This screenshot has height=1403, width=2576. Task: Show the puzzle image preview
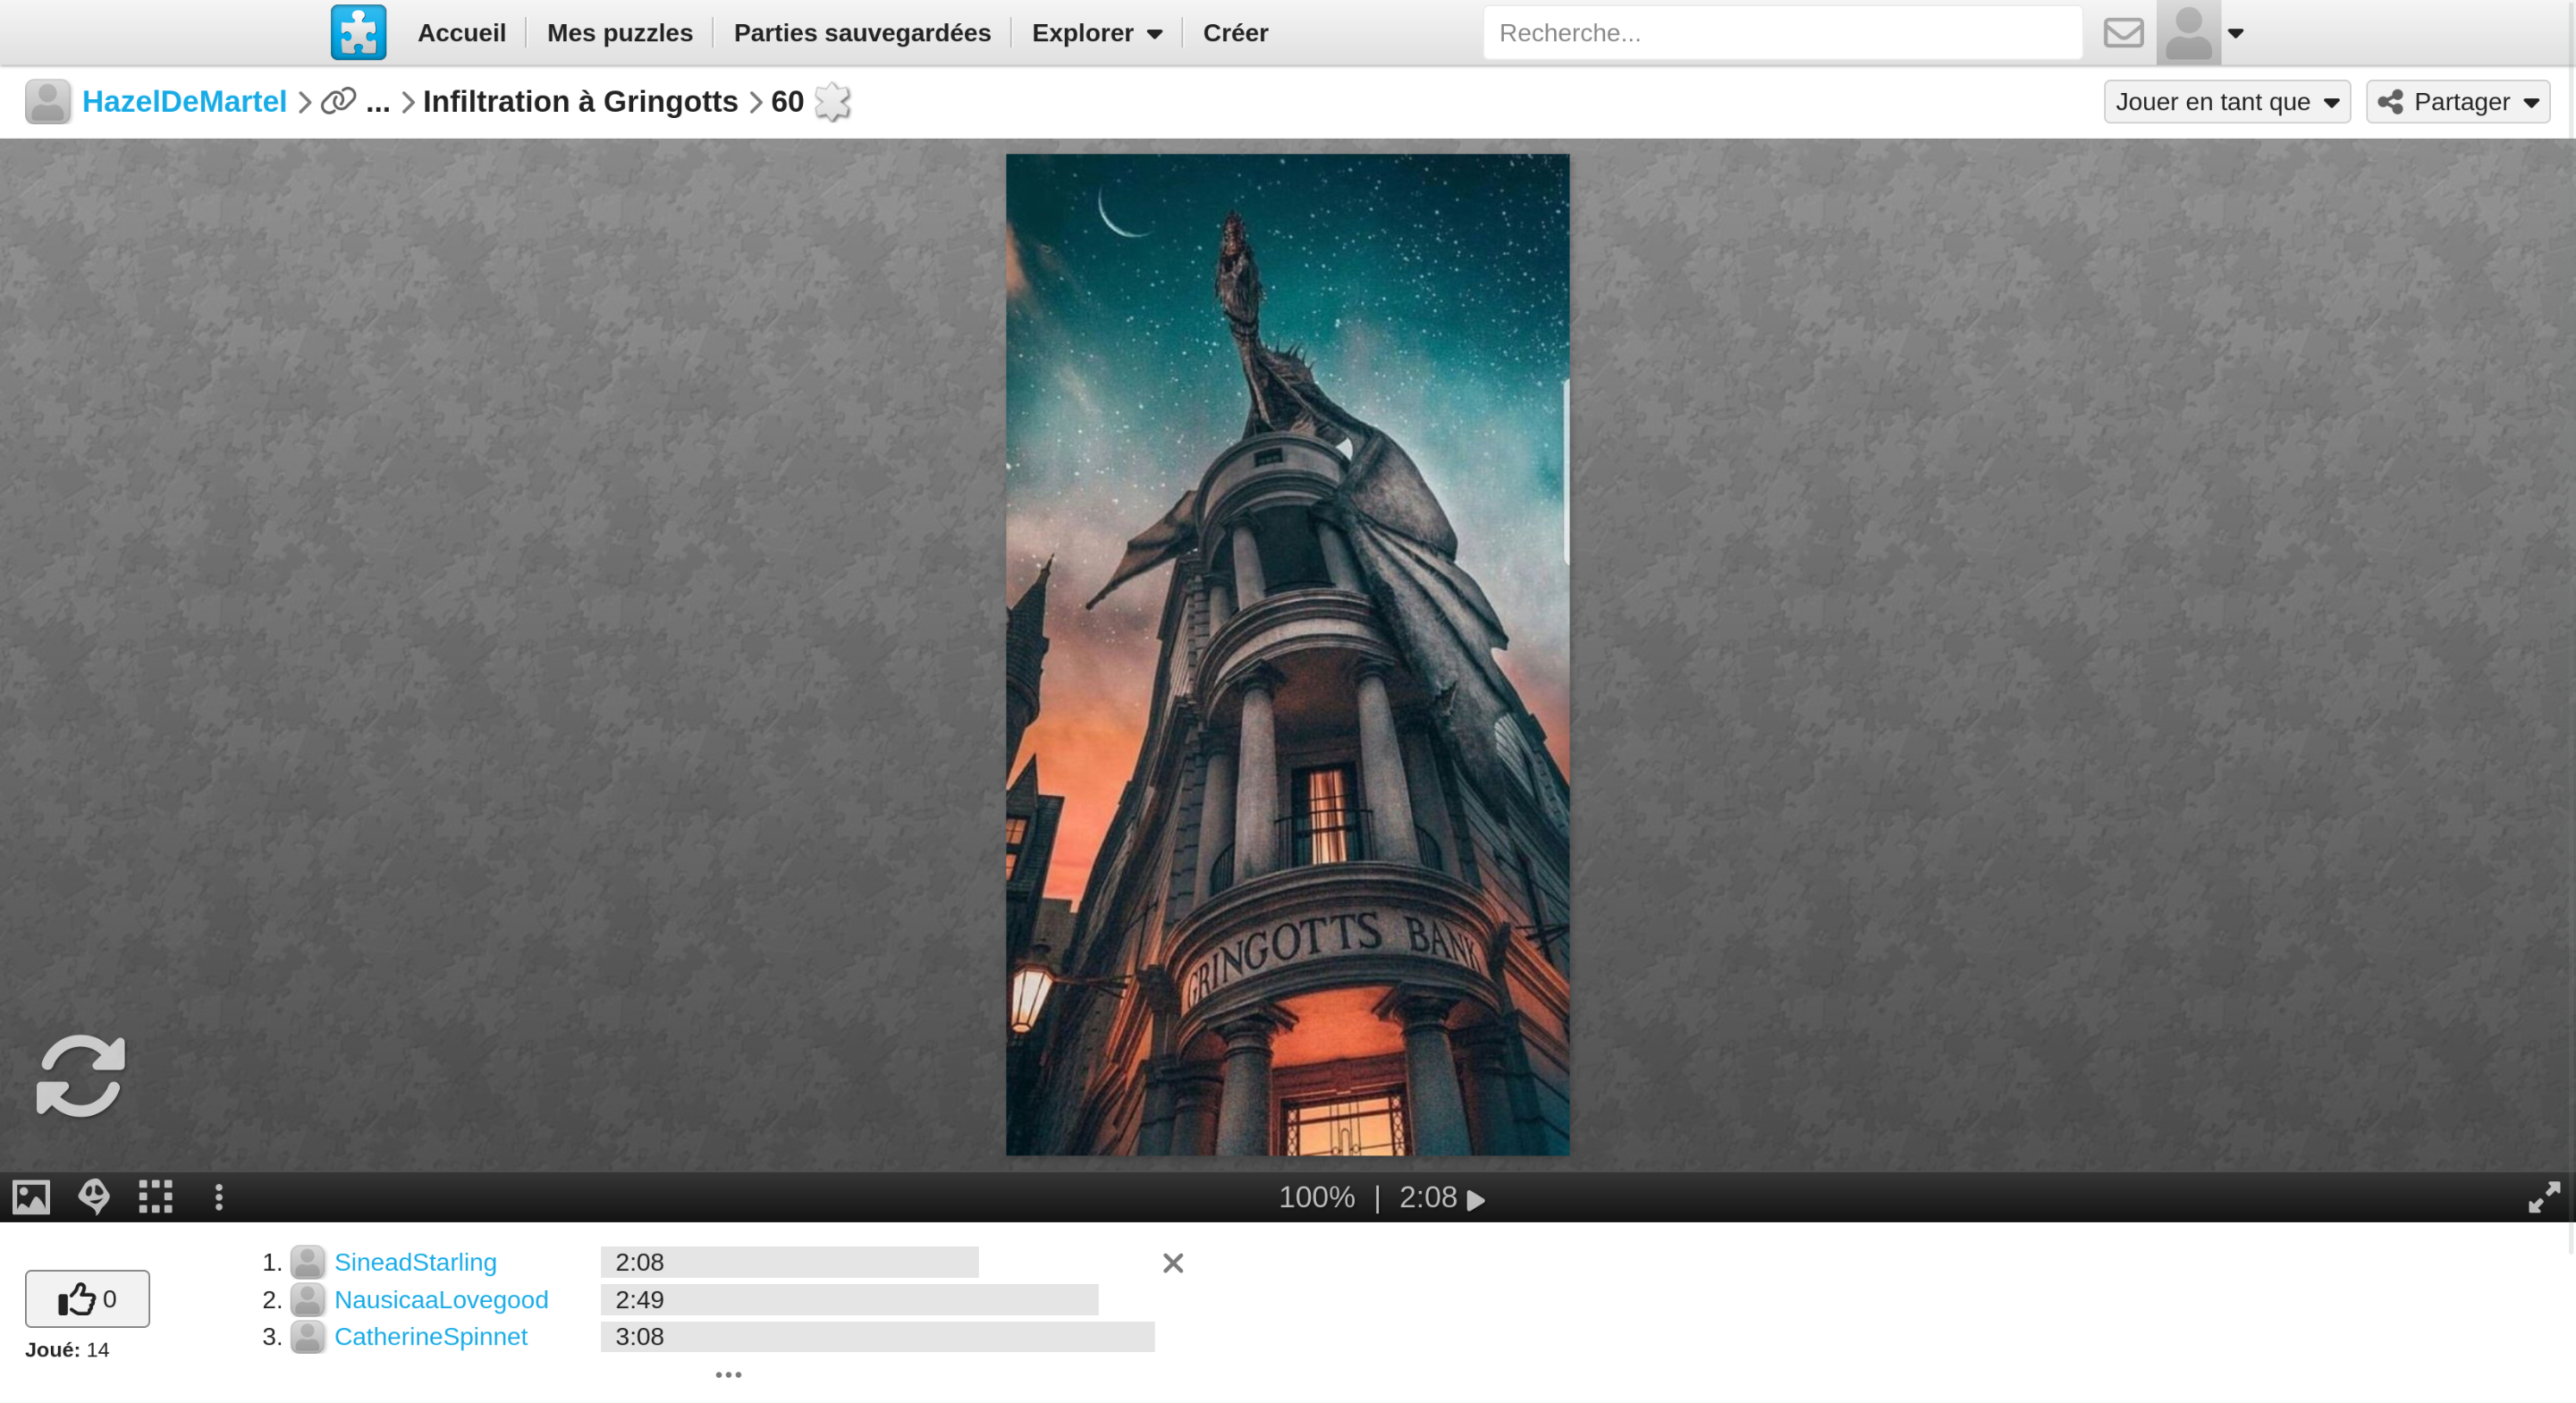[31, 1196]
